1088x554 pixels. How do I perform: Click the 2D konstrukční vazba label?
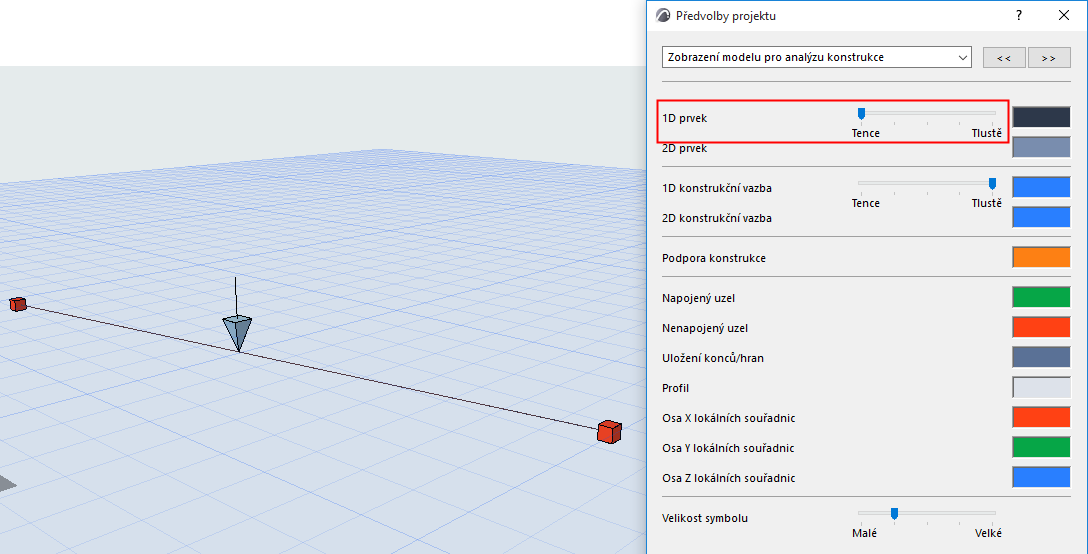[x=717, y=218]
